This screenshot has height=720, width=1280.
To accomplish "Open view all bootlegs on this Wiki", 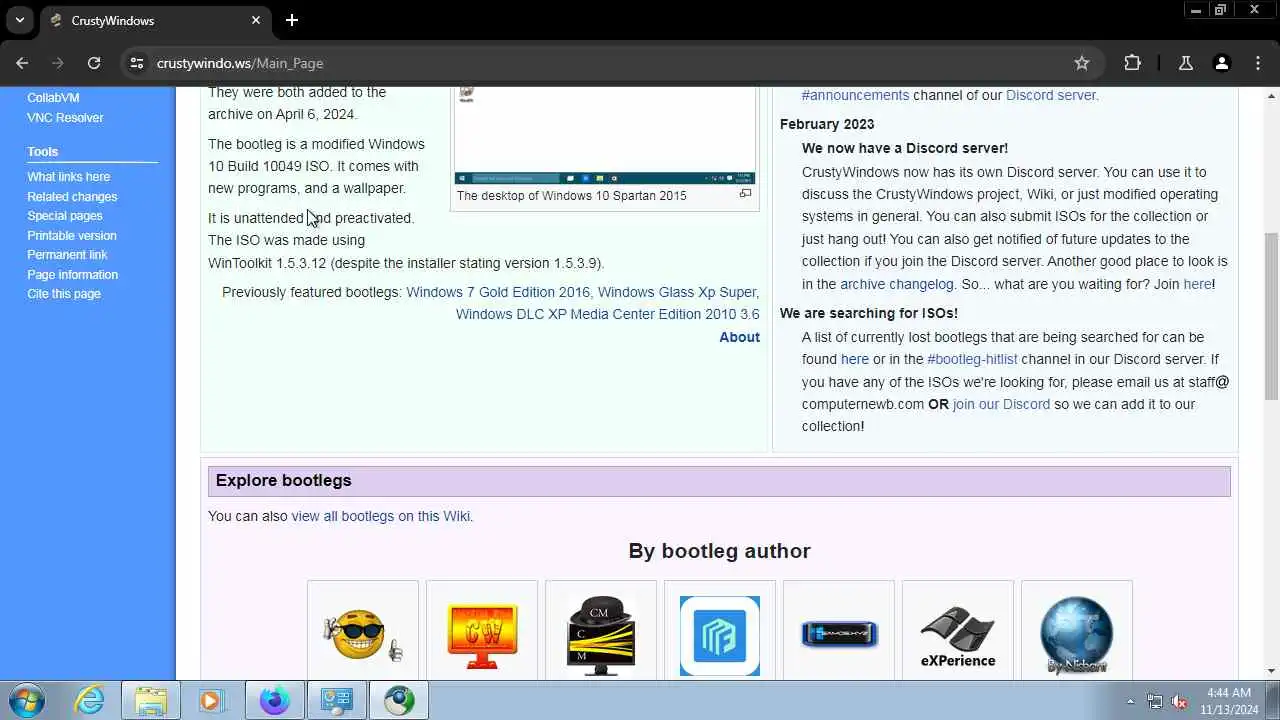I will [x=380, y=516].
